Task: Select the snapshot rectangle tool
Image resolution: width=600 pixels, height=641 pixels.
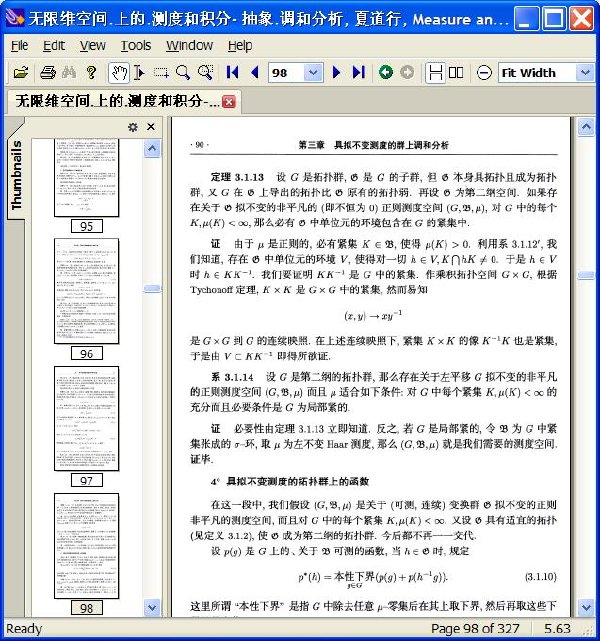Action: (161, 73)
